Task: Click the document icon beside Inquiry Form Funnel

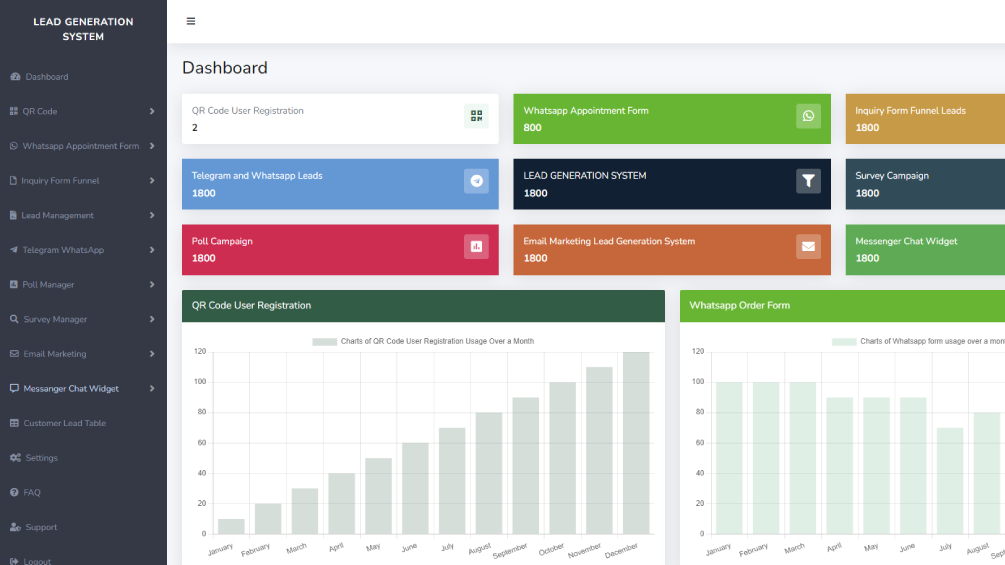Action: (13, 181)
